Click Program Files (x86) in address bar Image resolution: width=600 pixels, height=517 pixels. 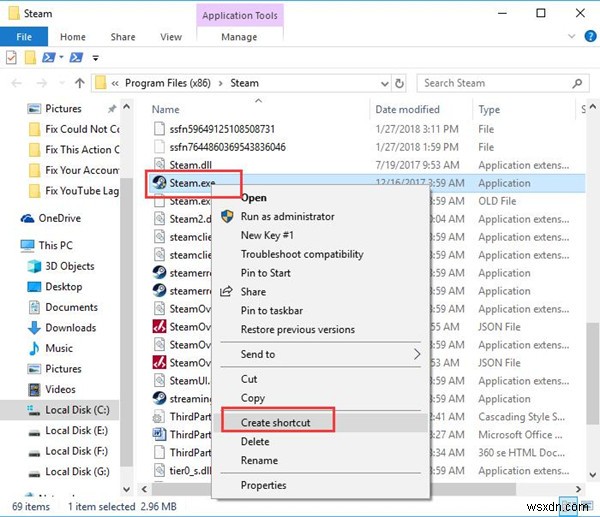click(168, 83)
